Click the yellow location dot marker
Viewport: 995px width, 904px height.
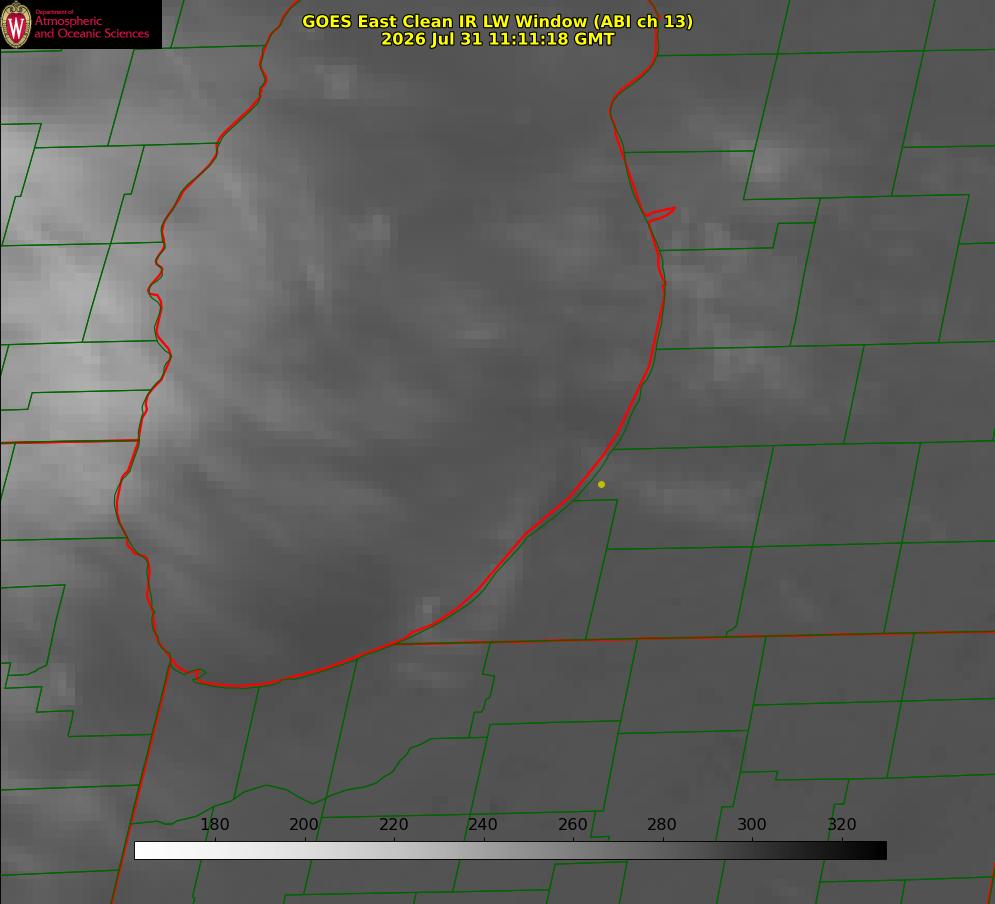[x=601, y=484]
